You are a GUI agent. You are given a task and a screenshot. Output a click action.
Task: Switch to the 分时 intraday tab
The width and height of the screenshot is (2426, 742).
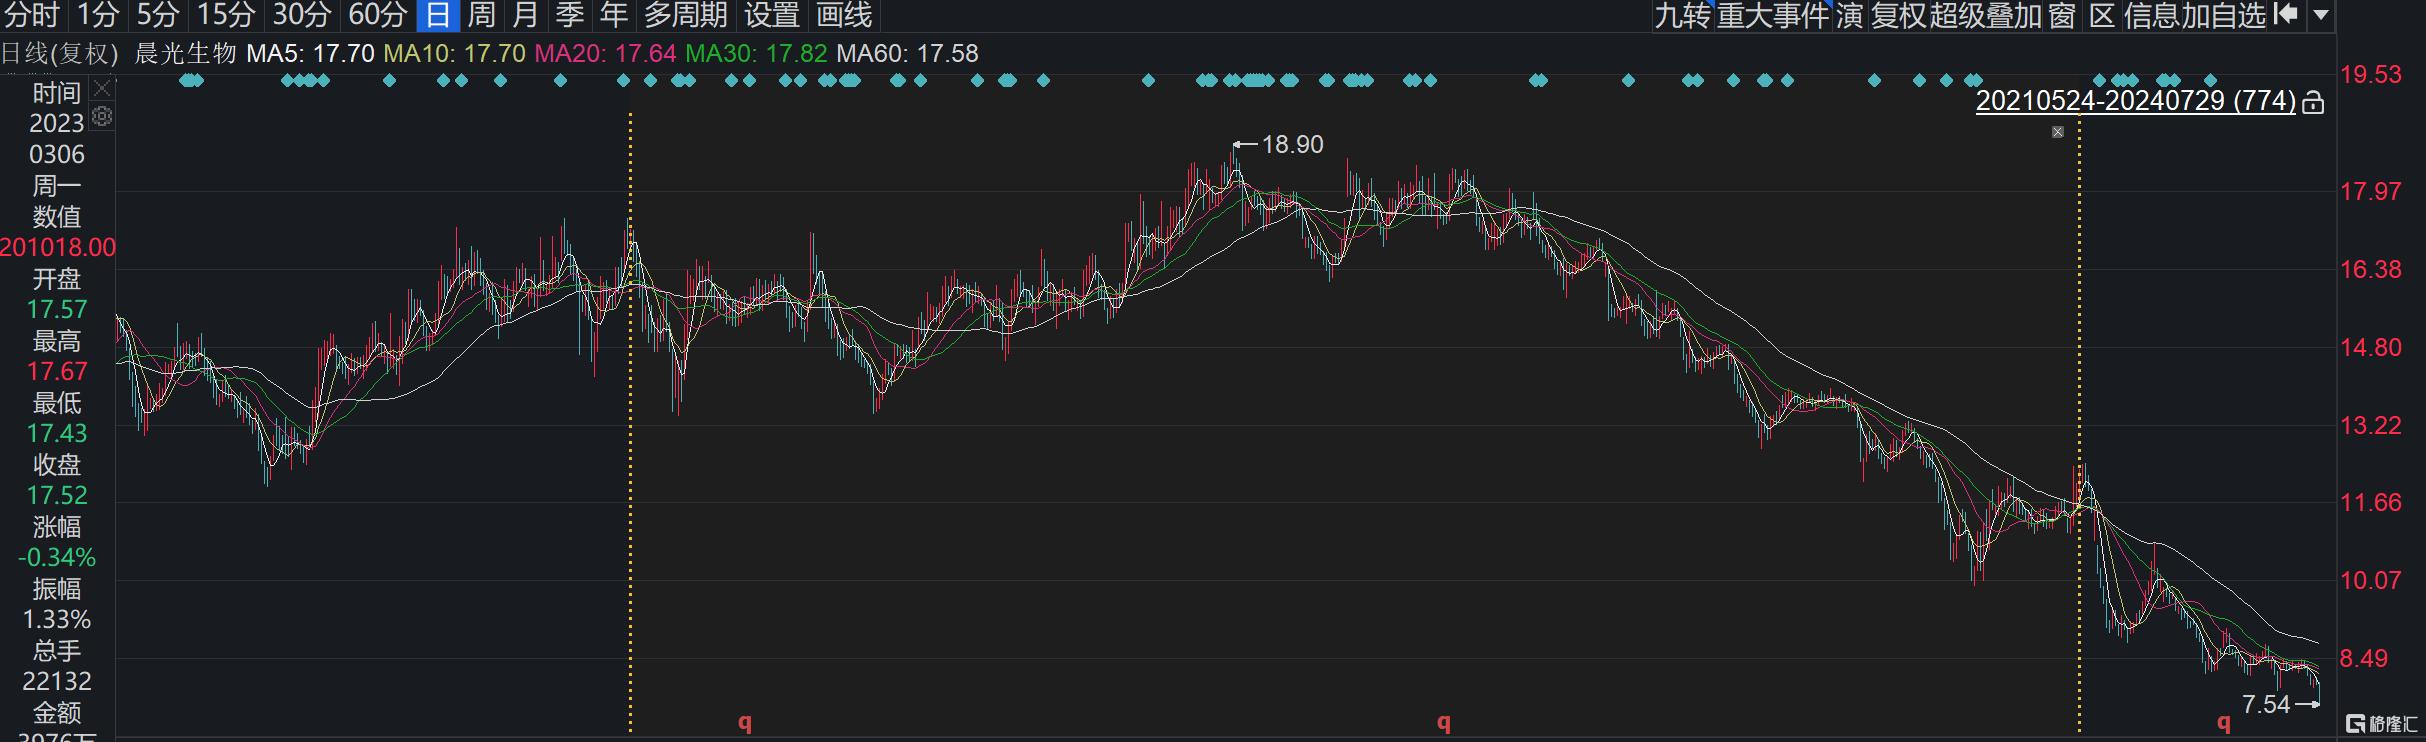(x=33, y=15)
